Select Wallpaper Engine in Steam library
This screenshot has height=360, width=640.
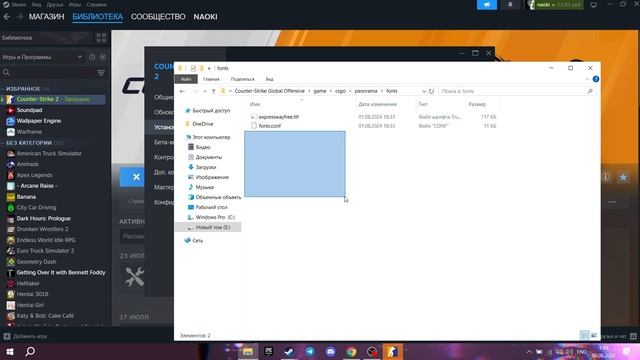[x=39, y=121]
